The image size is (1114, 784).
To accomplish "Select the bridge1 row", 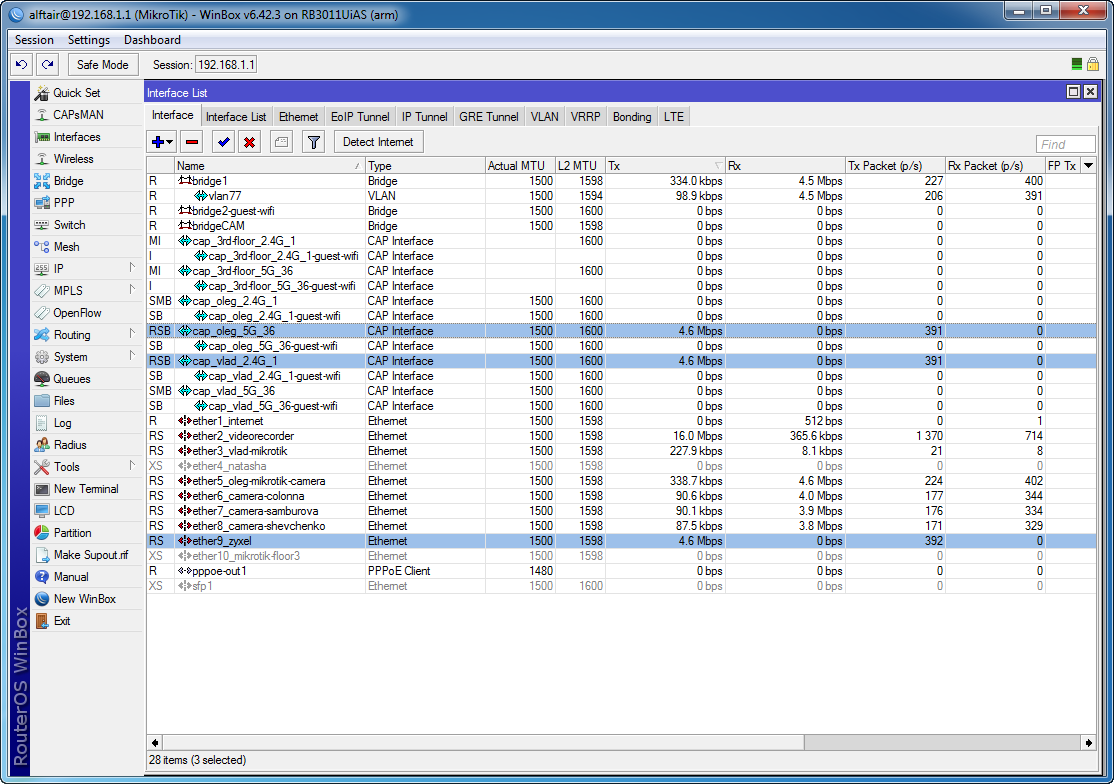I will (x=621, y=181).
